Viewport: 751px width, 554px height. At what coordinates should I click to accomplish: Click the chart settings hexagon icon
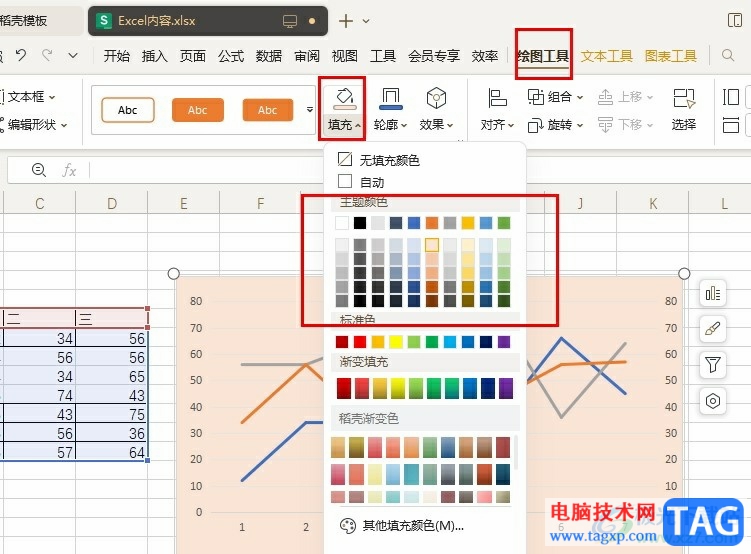(x=713, y=401)
